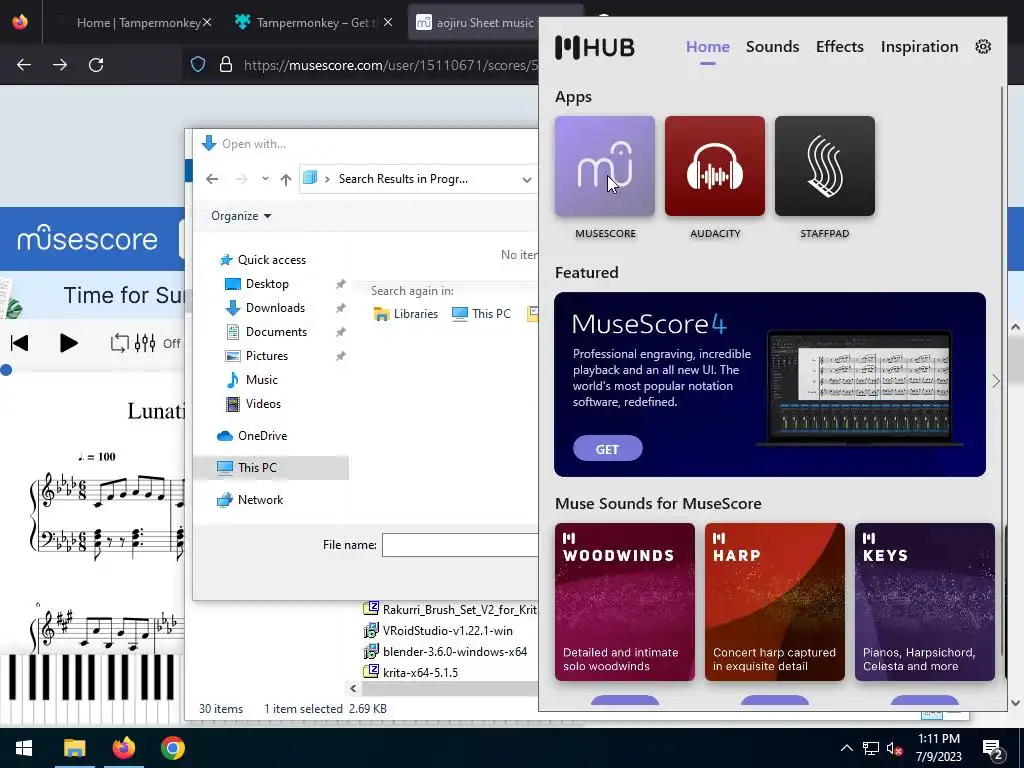1024x768 pixels.
Task: Search again in This PC
Action: [x=481, y=313]
